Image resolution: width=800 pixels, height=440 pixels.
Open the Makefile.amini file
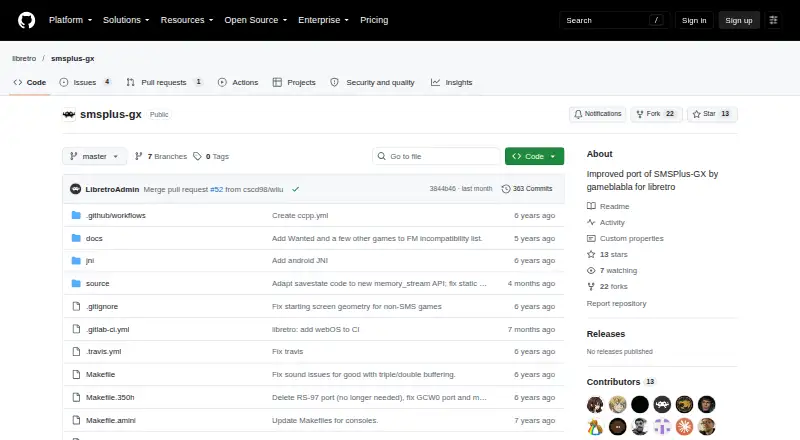tap(111, 420)
